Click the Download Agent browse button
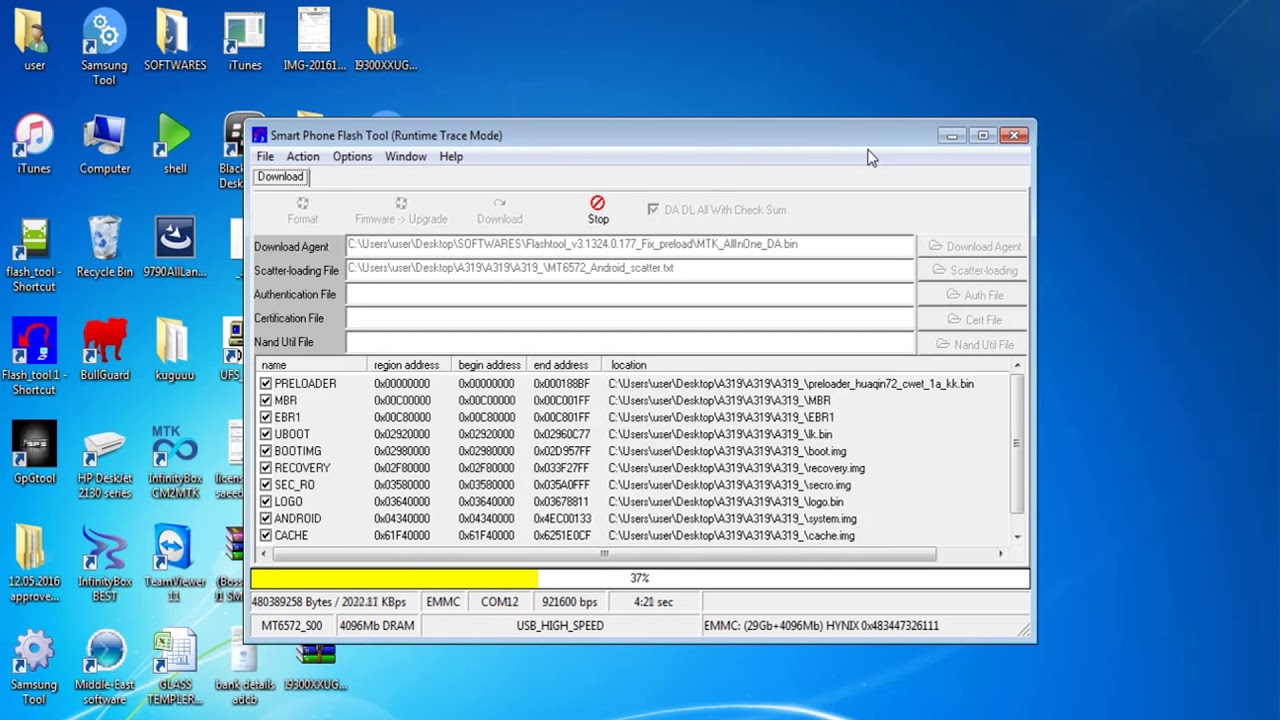This screenshot has height=720, width=1280. point(973,246)
